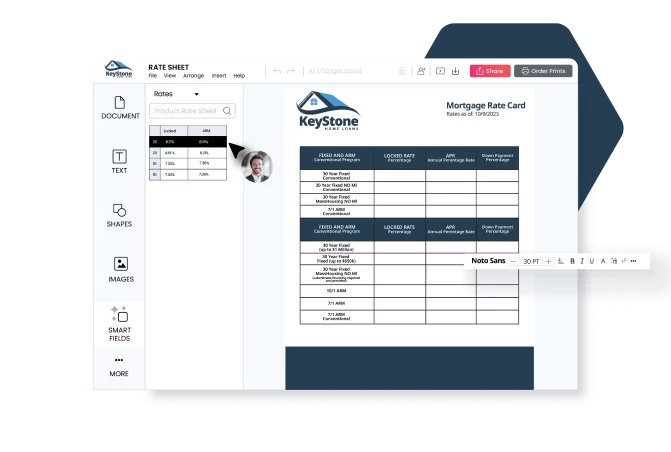This screenshot has height=452, width=671.
Task: Toggle underline formatting in text toolbar
Action: 592,261
